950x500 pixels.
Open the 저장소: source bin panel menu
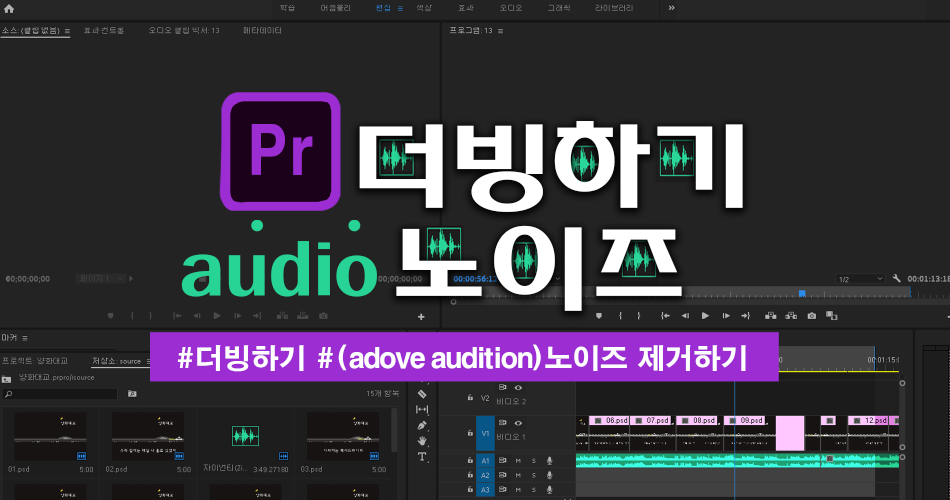147,361
